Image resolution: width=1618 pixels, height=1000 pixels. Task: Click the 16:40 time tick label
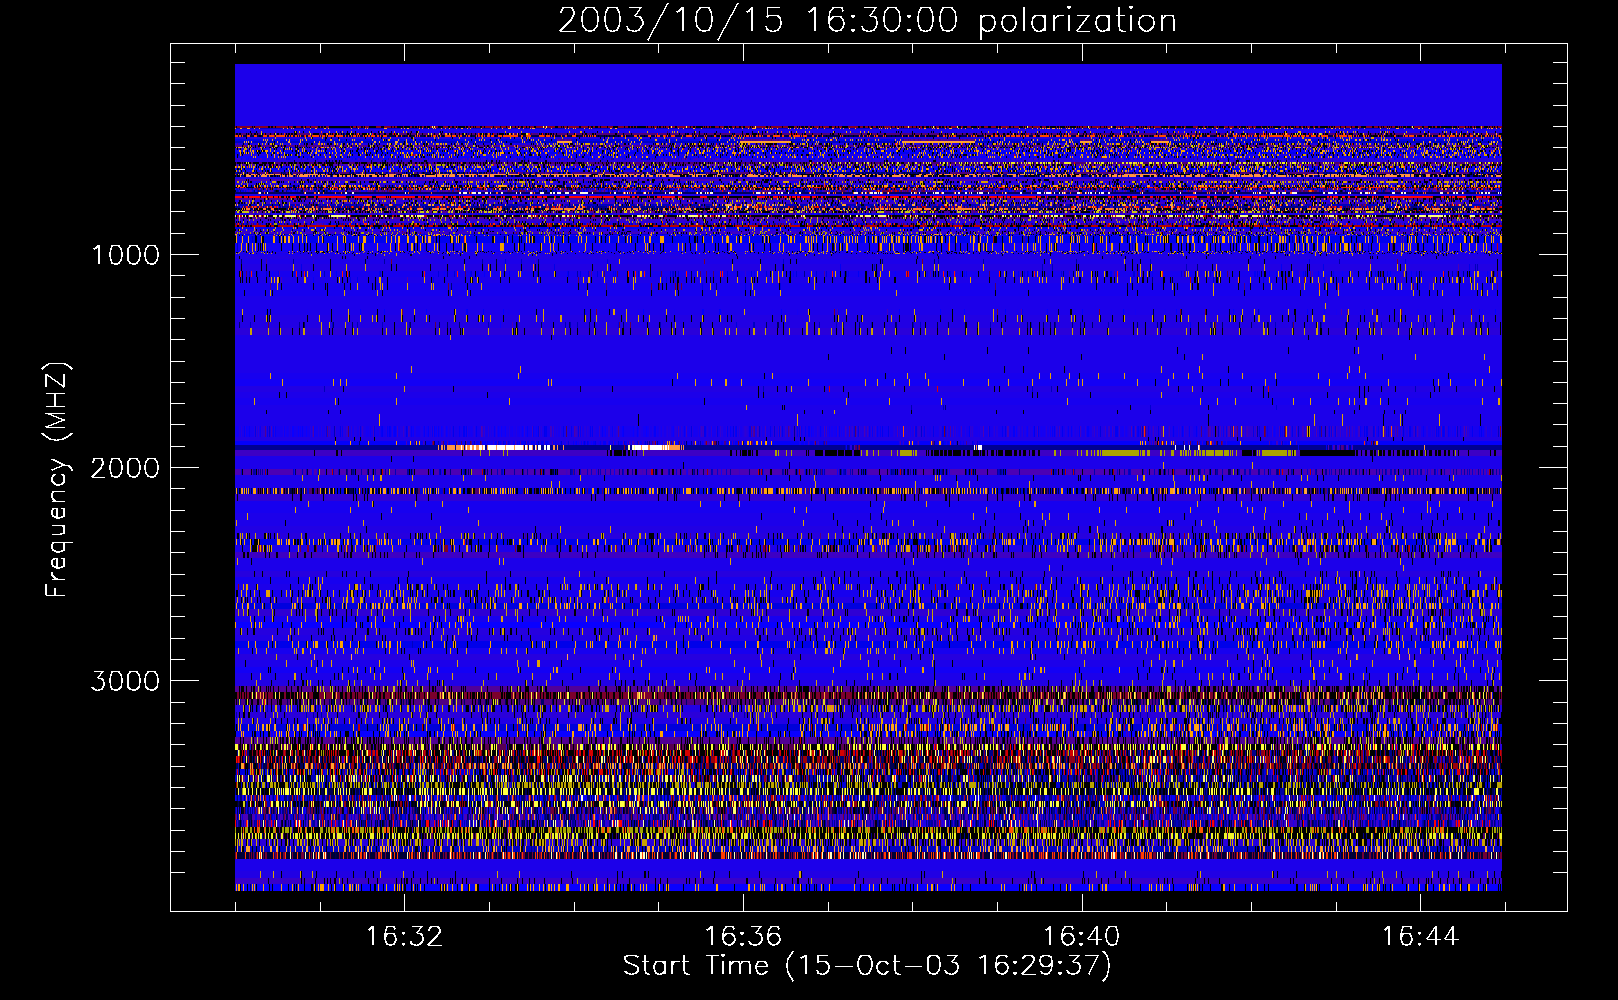tap(1082, 937)
